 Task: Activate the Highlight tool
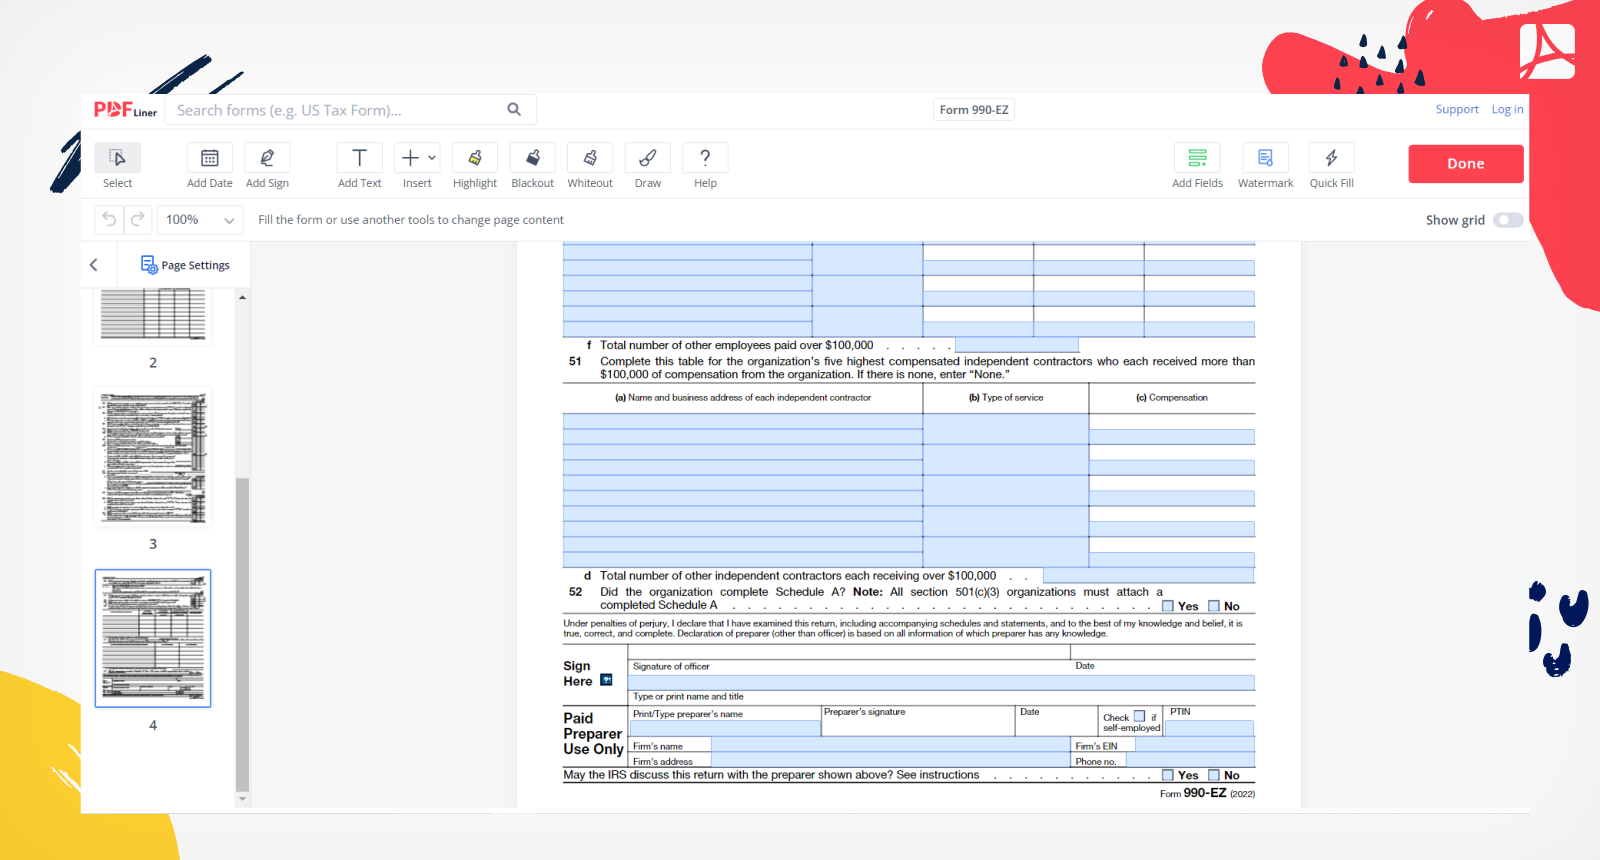[x=474, y=159]
